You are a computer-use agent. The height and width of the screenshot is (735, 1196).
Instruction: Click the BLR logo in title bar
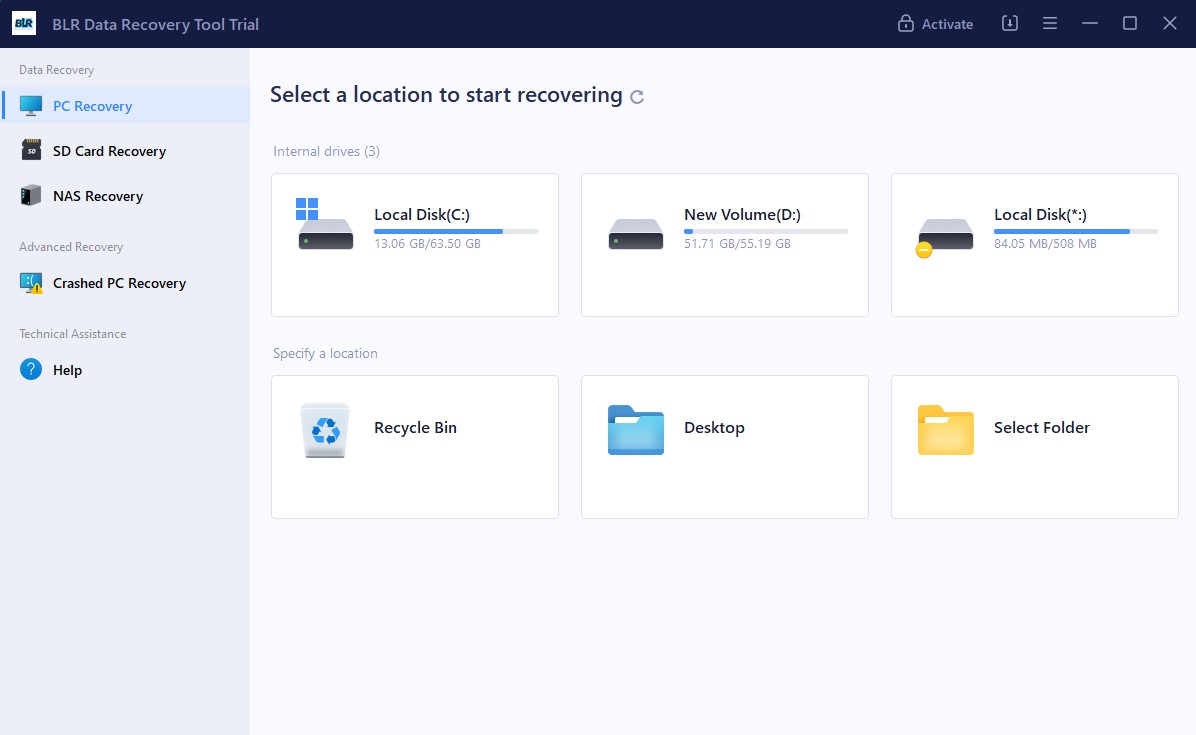24,24
